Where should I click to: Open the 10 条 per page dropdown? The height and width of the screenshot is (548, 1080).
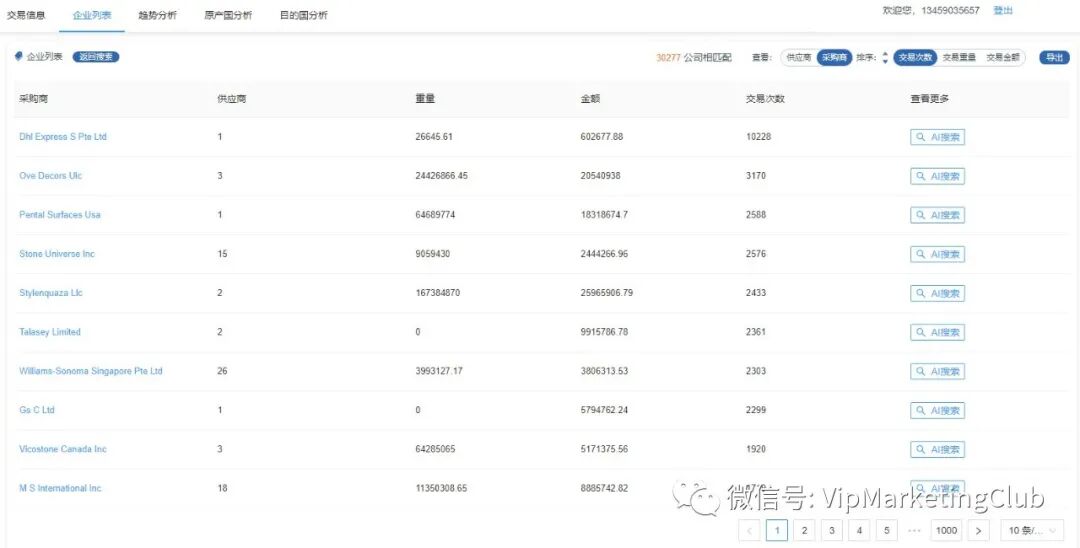click(x=1031, y=530)
